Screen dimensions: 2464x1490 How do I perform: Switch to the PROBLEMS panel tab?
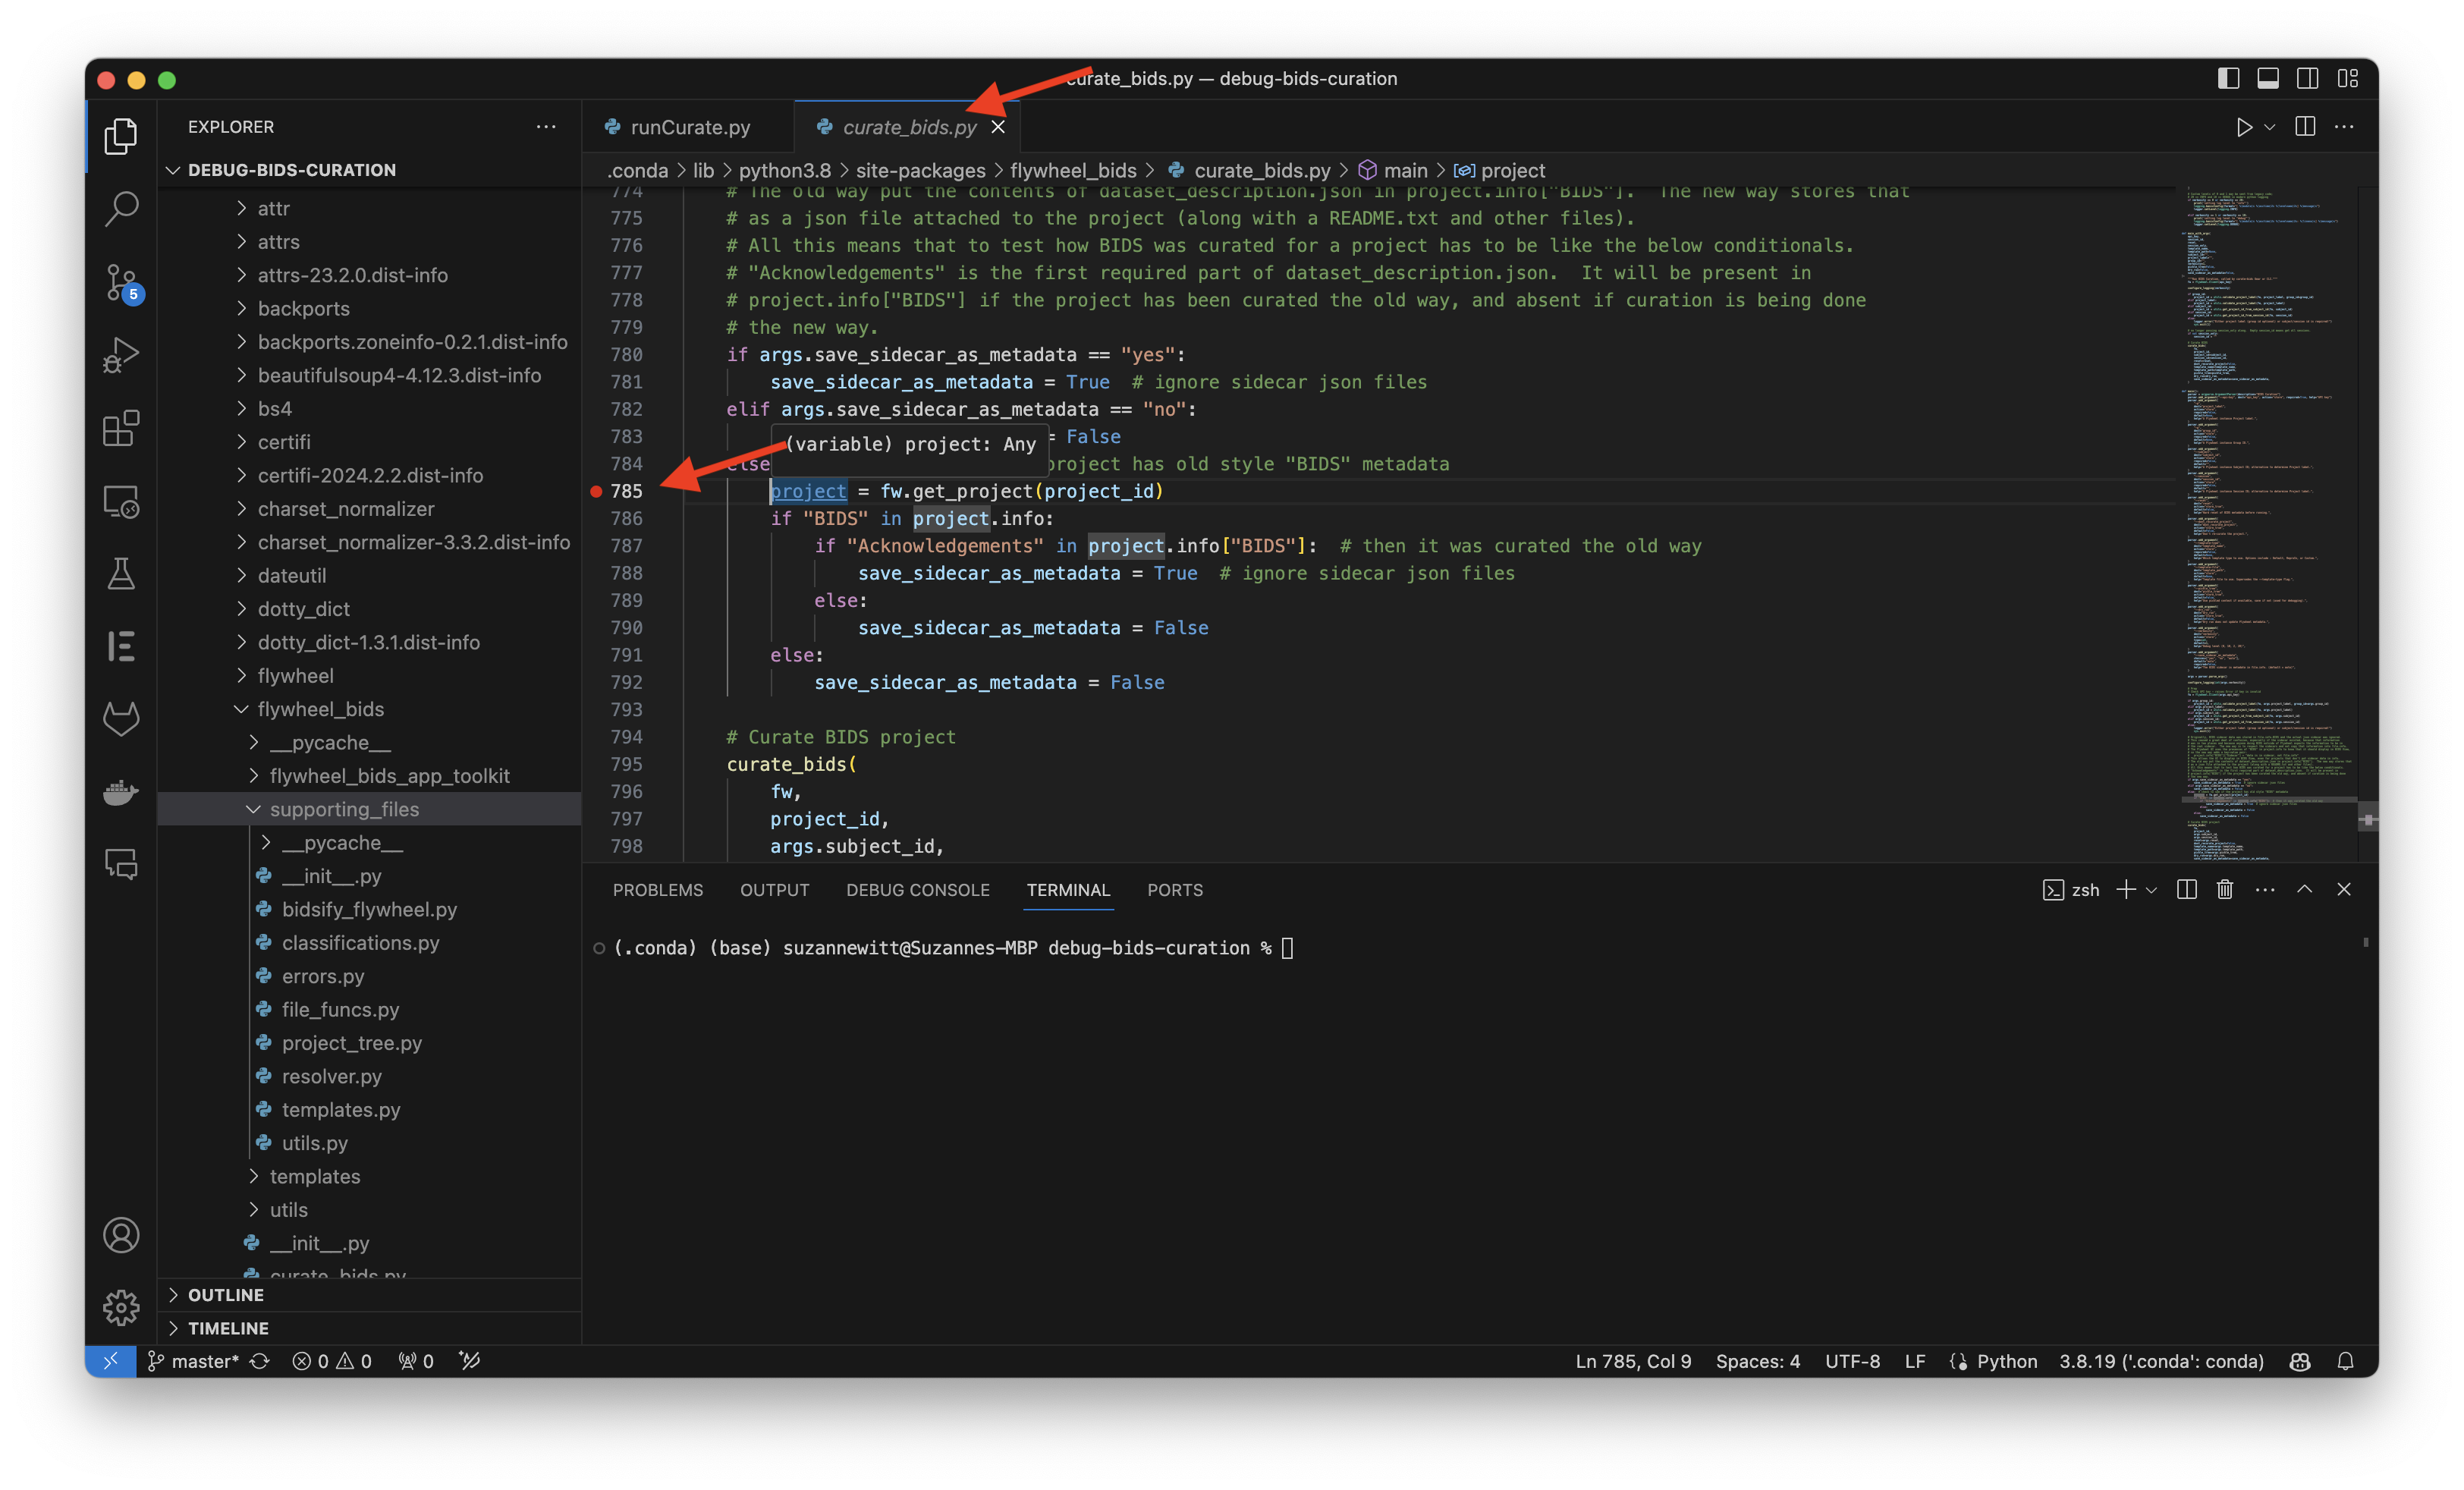658,889
